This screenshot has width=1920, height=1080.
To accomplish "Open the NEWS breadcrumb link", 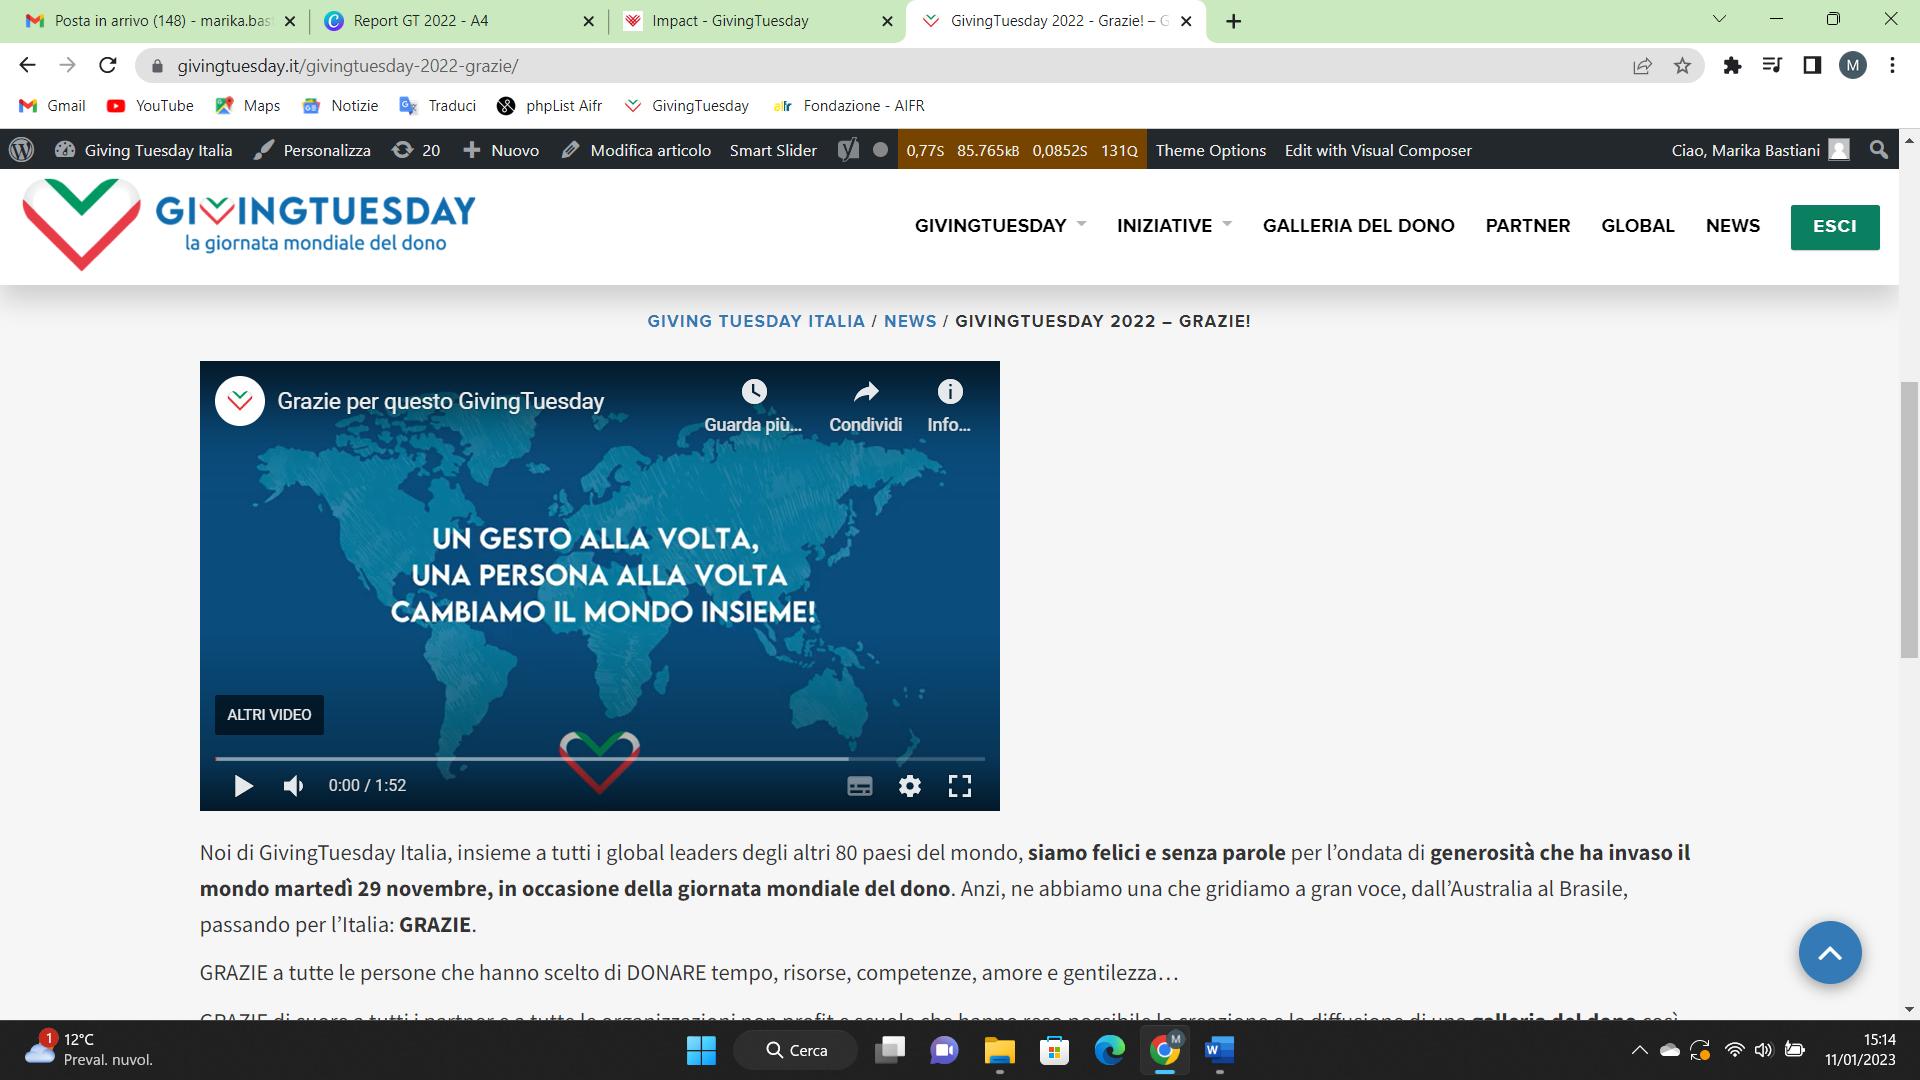I will click(910, 321).
